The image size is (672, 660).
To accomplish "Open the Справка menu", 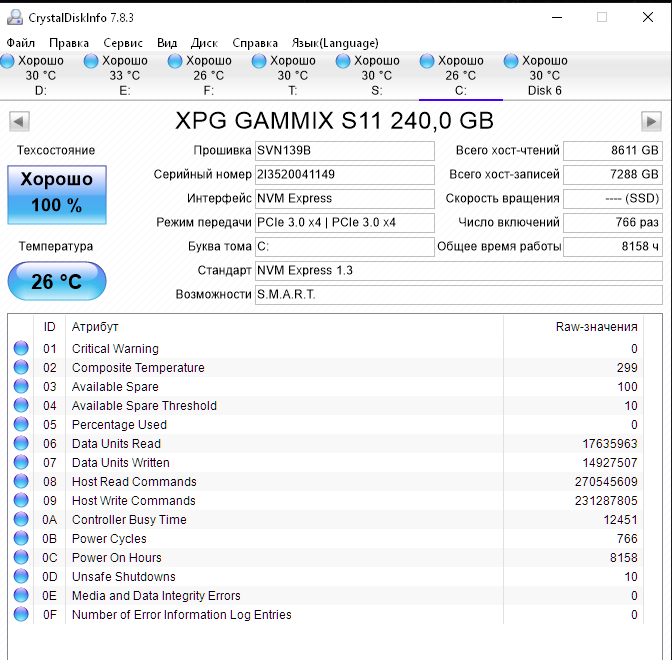I will tap(255, 43).
